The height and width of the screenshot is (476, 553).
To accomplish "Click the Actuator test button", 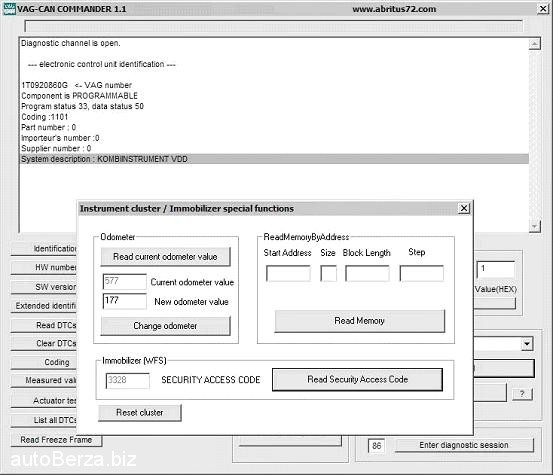I will [x=44, y=401].
